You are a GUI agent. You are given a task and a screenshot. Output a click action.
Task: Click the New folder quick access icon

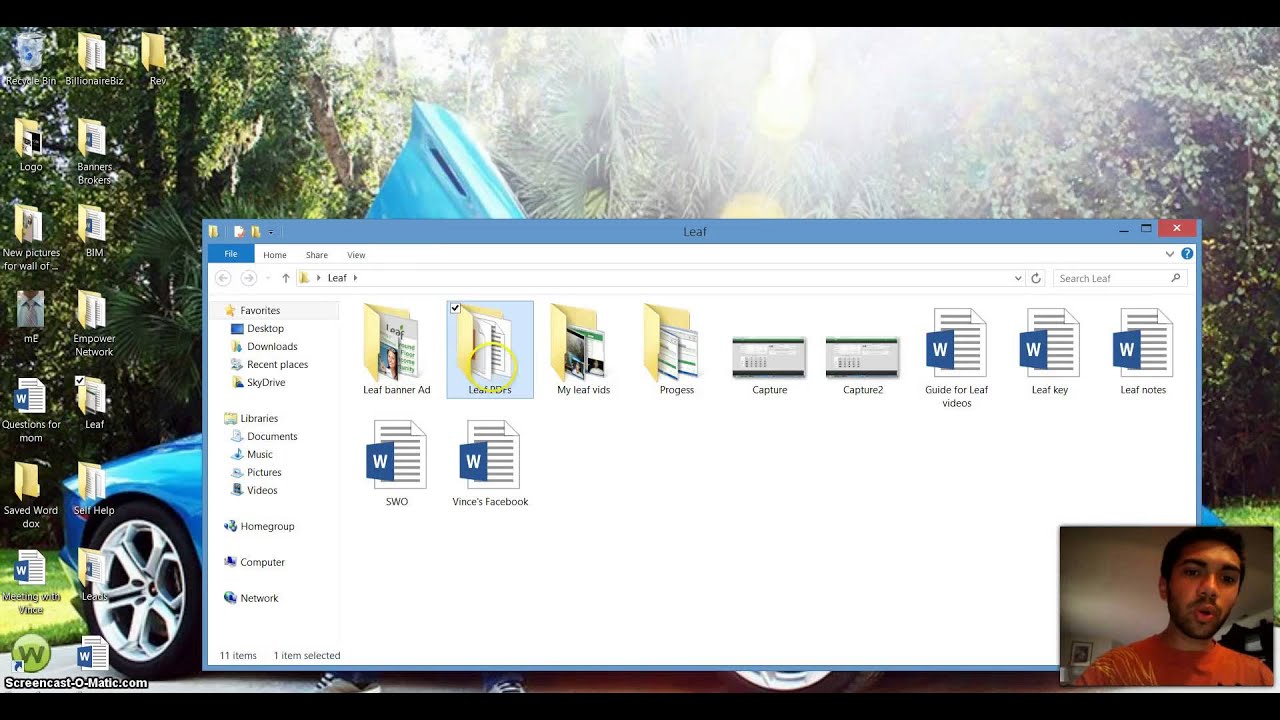(x=255, y=232)
